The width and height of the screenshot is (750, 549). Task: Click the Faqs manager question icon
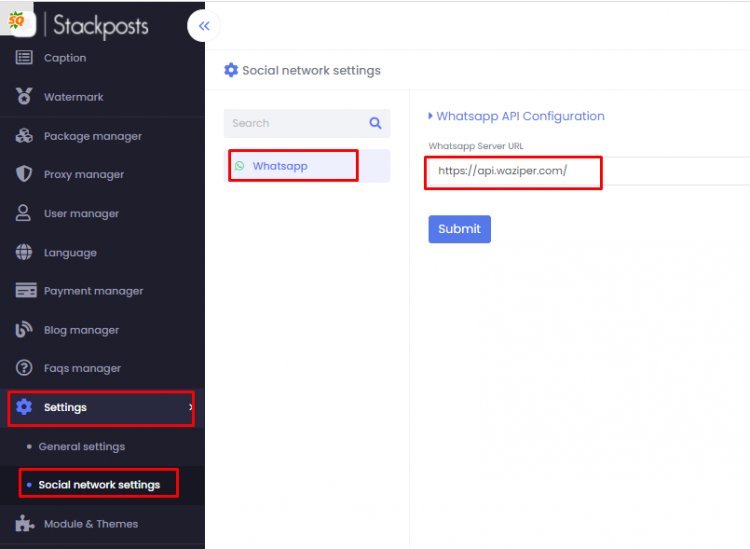(24, 368)
